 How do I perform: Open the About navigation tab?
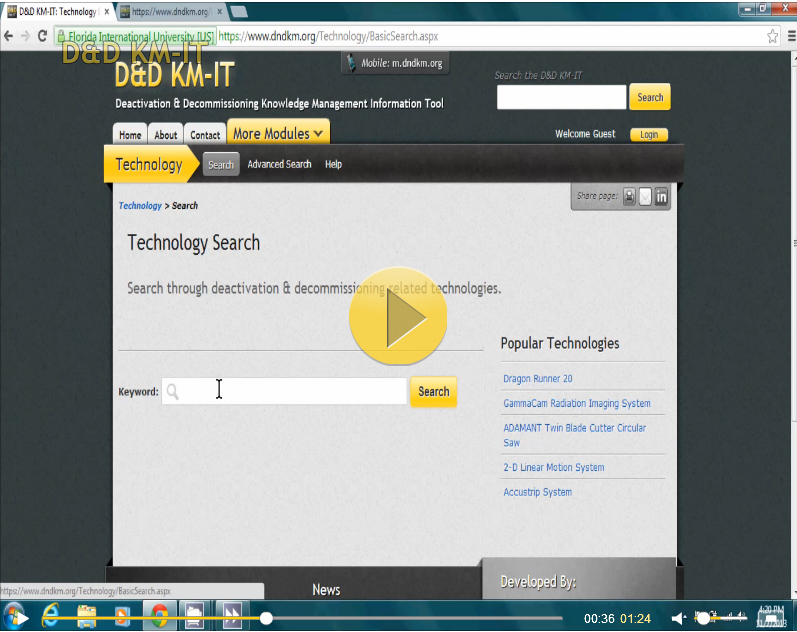pos(166,135)
